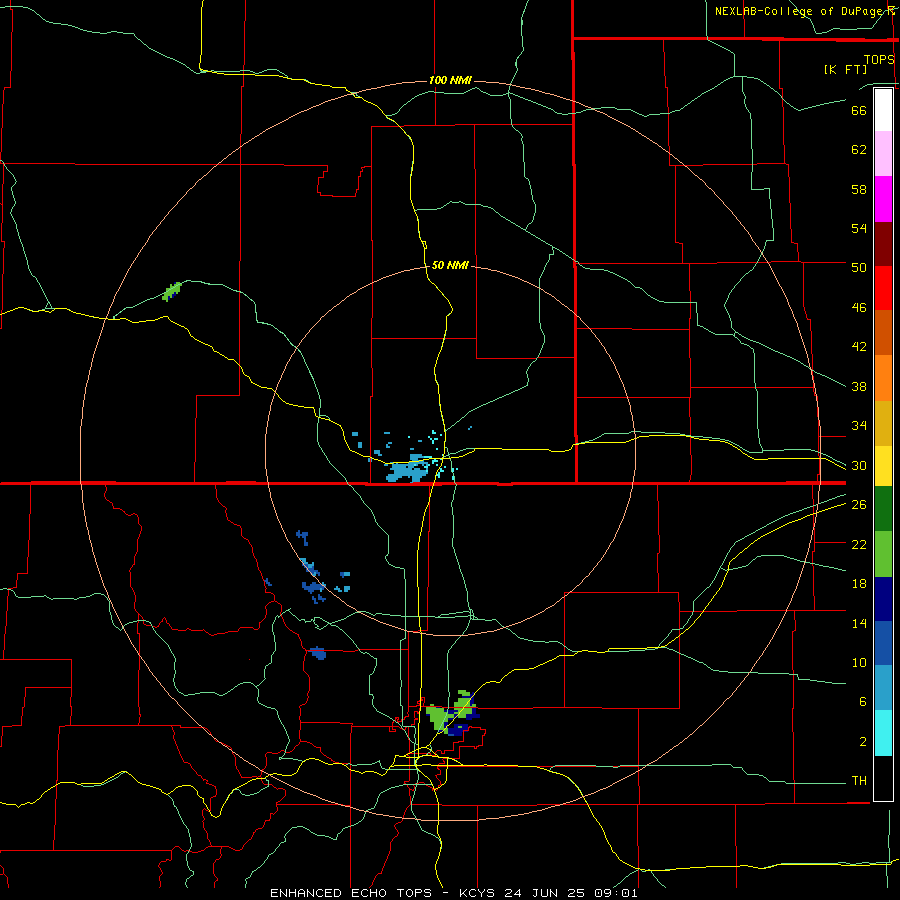Image resolution: width=900 pixels, height=900 pixels.
Task: Pick the dark green legend swatch
Action: (883, 509)
